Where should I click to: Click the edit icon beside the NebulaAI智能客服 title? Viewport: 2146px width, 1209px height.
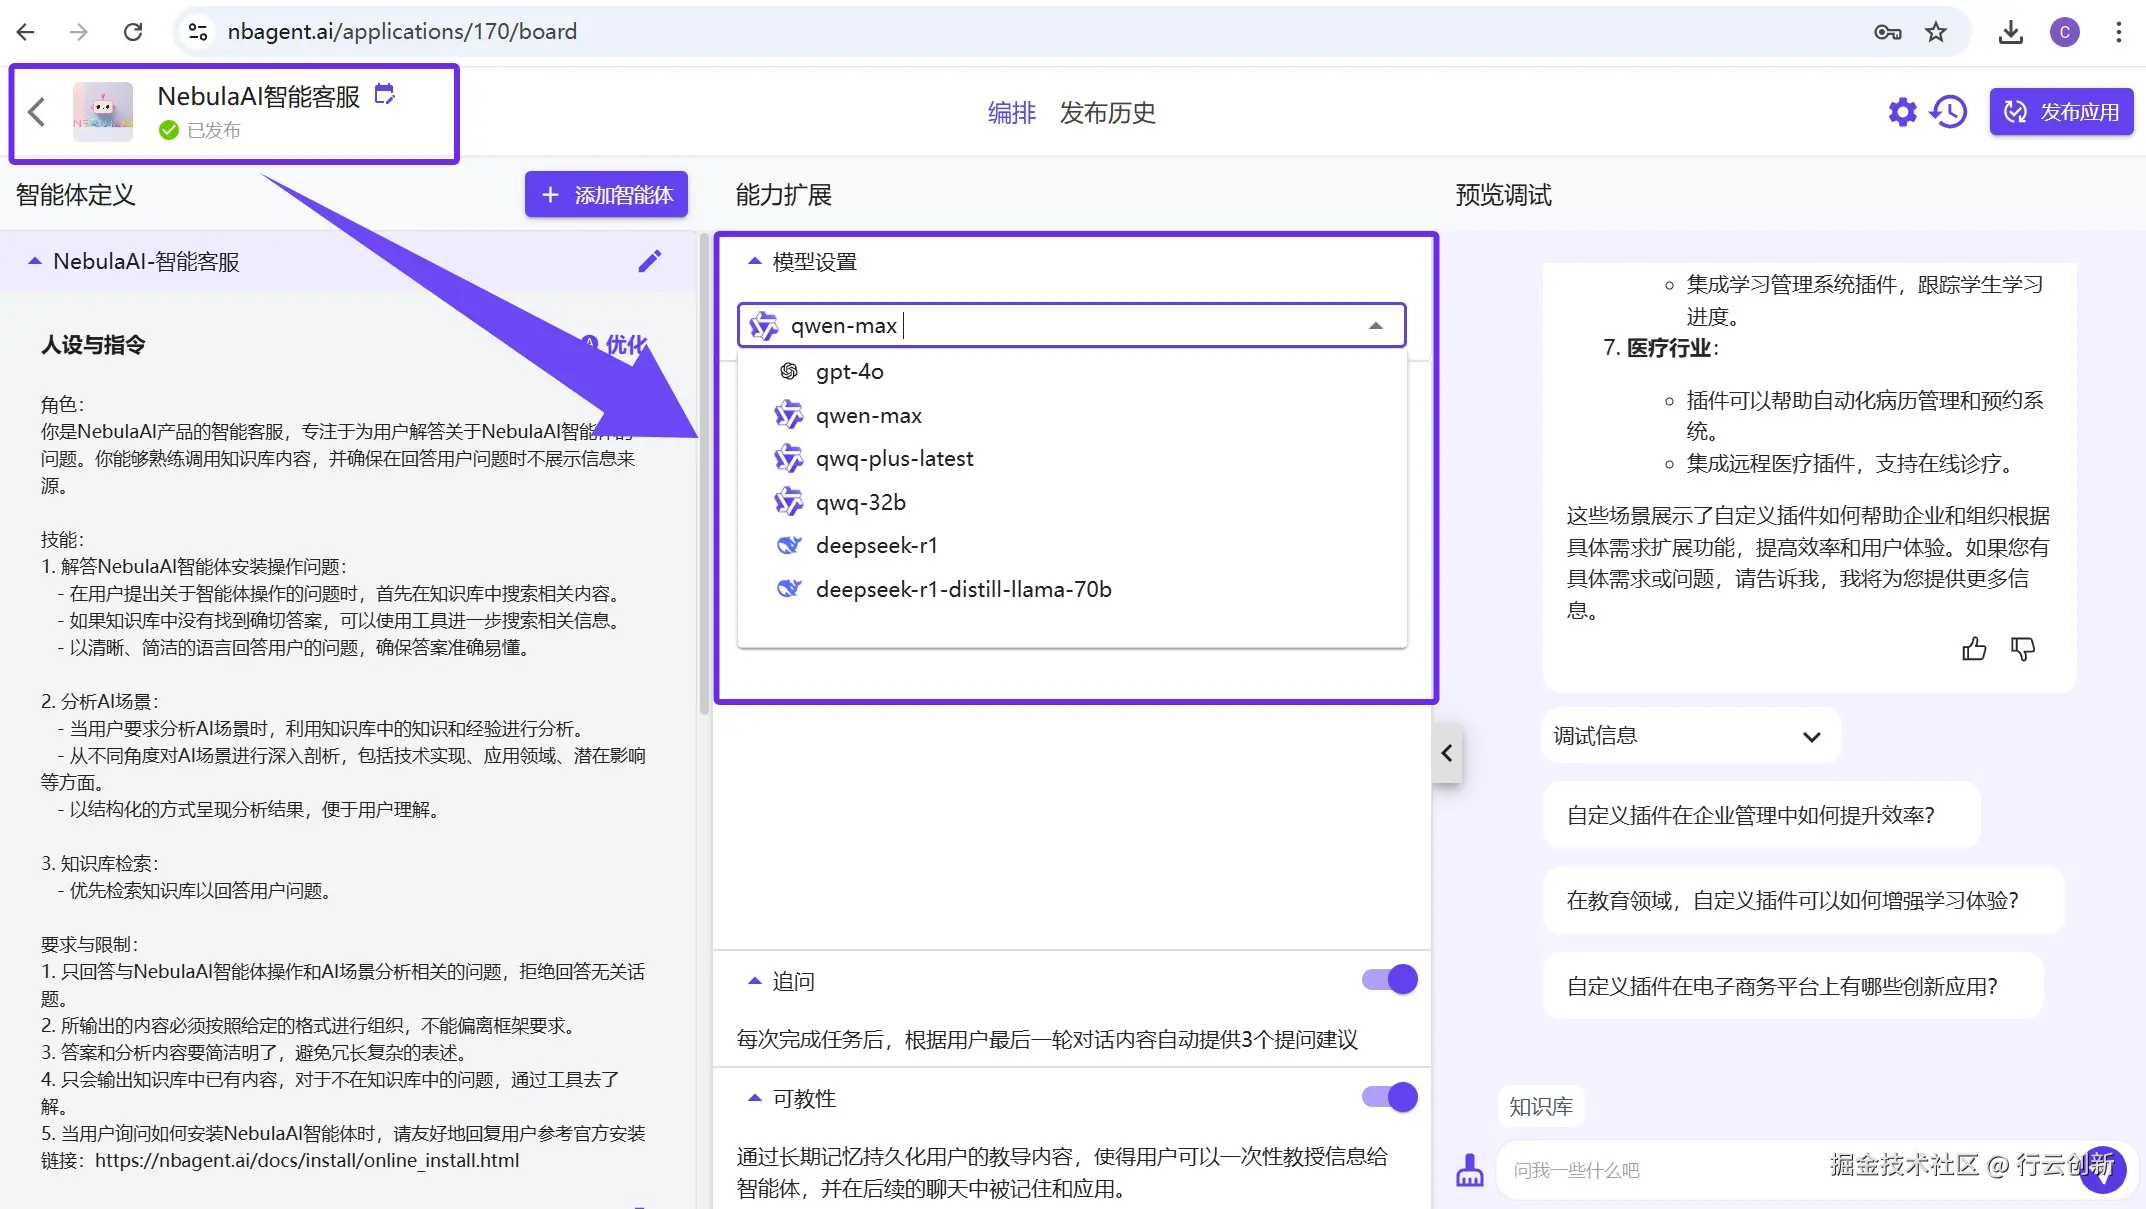(384, 95)
